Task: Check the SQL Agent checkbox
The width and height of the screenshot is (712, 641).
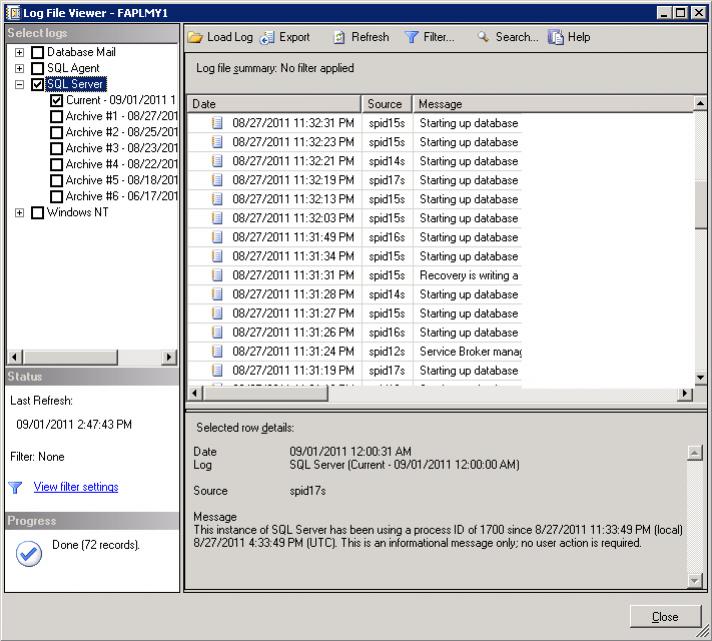Action: click(38, 68)
